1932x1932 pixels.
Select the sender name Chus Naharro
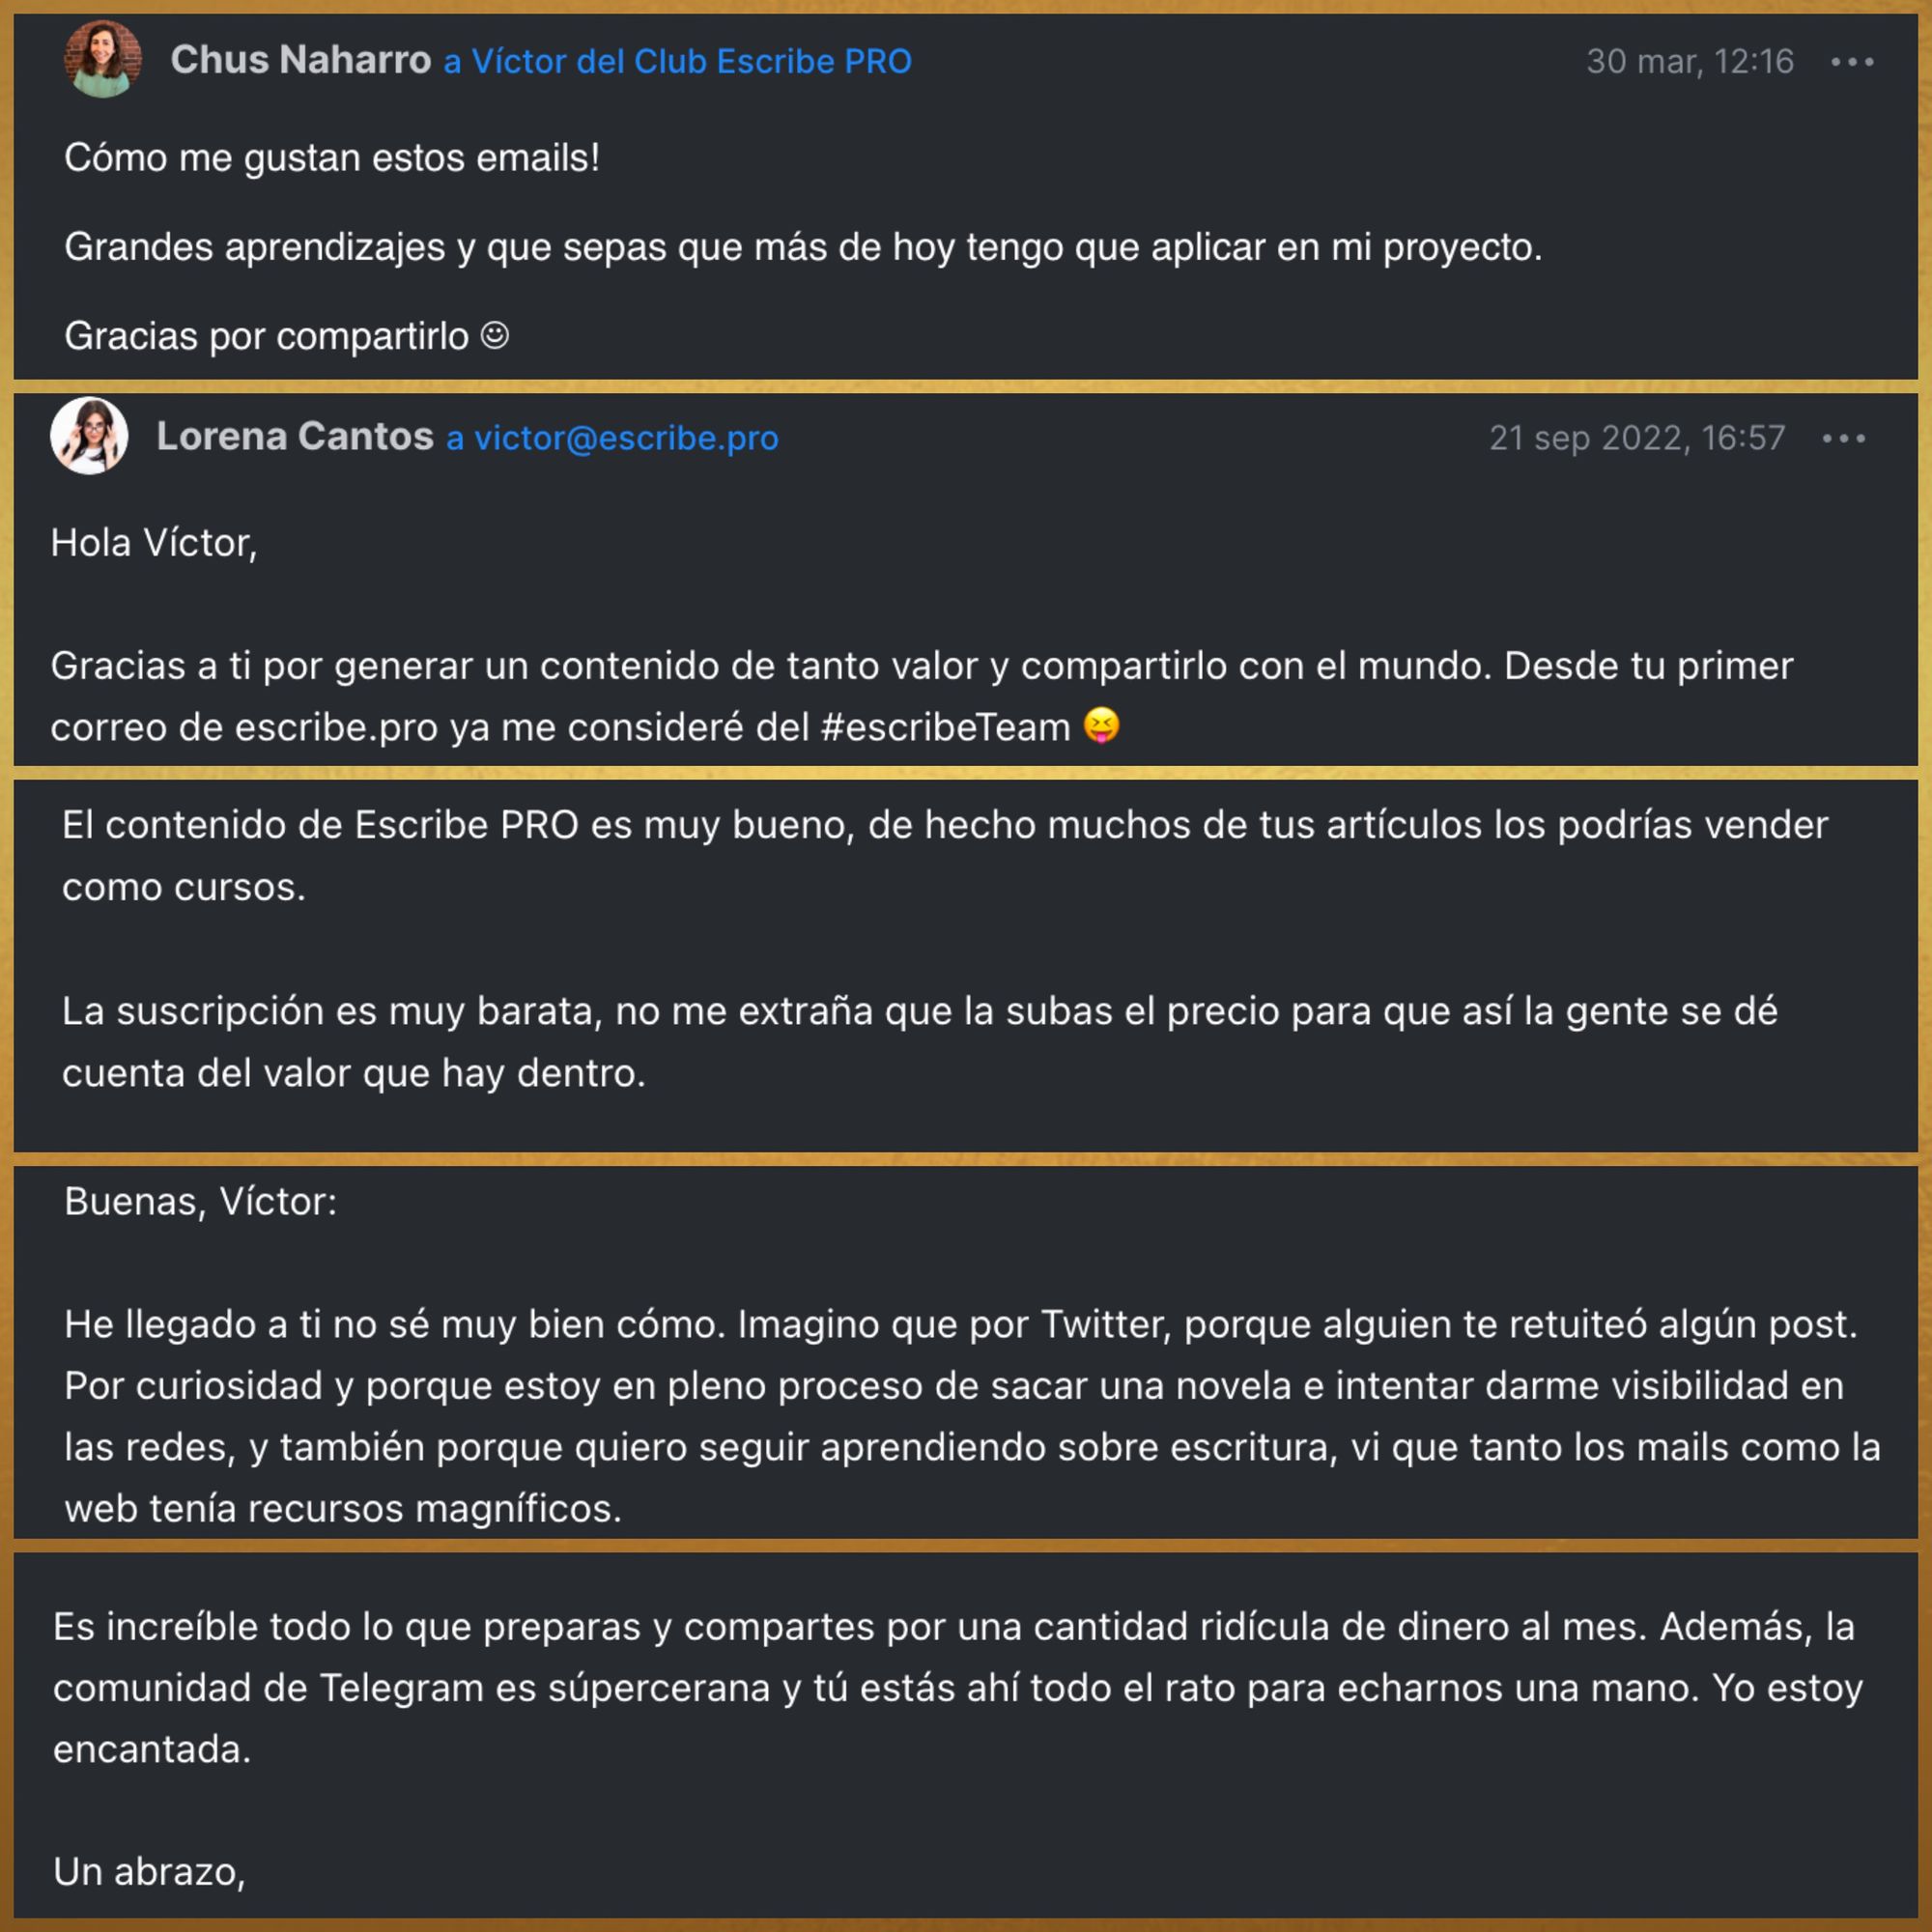(x=301, y=60)
